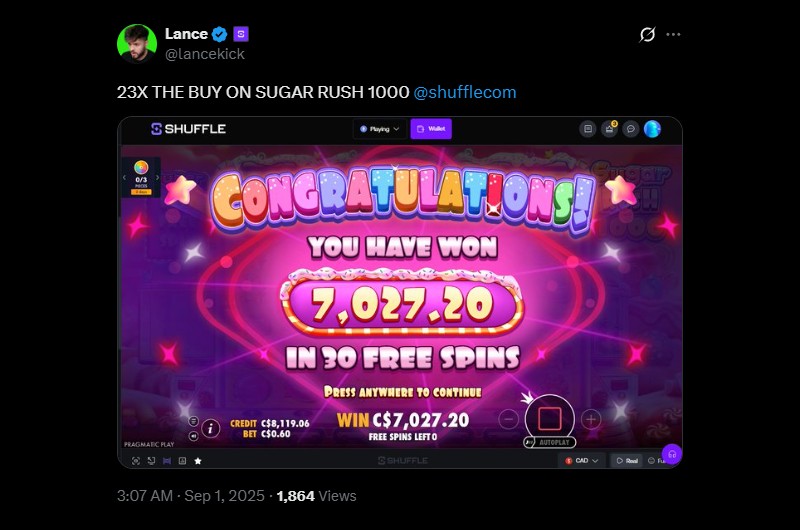800x530 pixels.
Task: Click the Shuffle user avatar
Action: click(x=652, y=129)
